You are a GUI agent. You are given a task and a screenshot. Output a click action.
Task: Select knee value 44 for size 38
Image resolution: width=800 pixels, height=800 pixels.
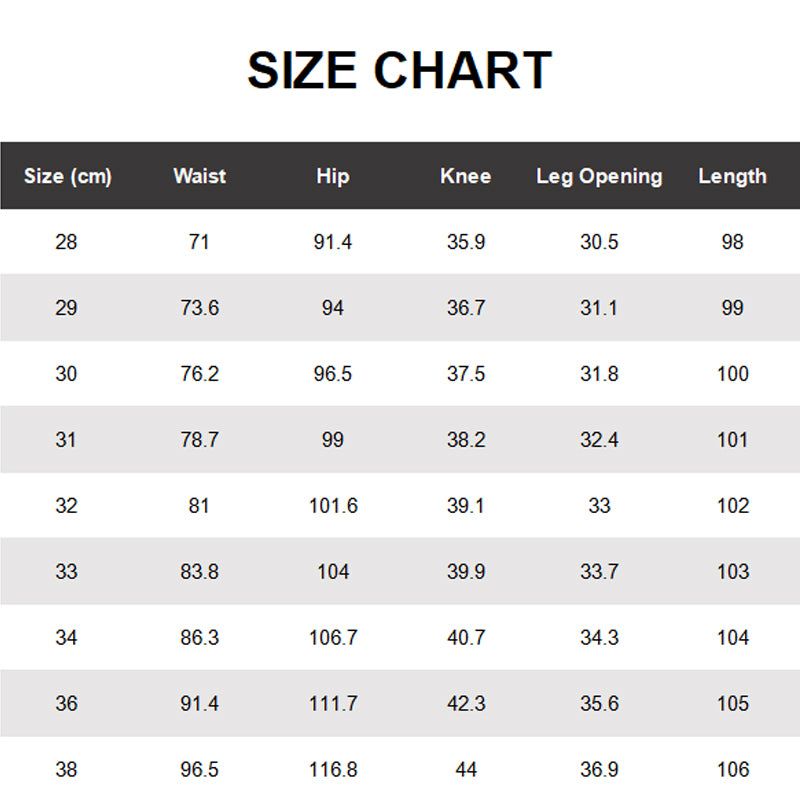(x=465, y=770)
